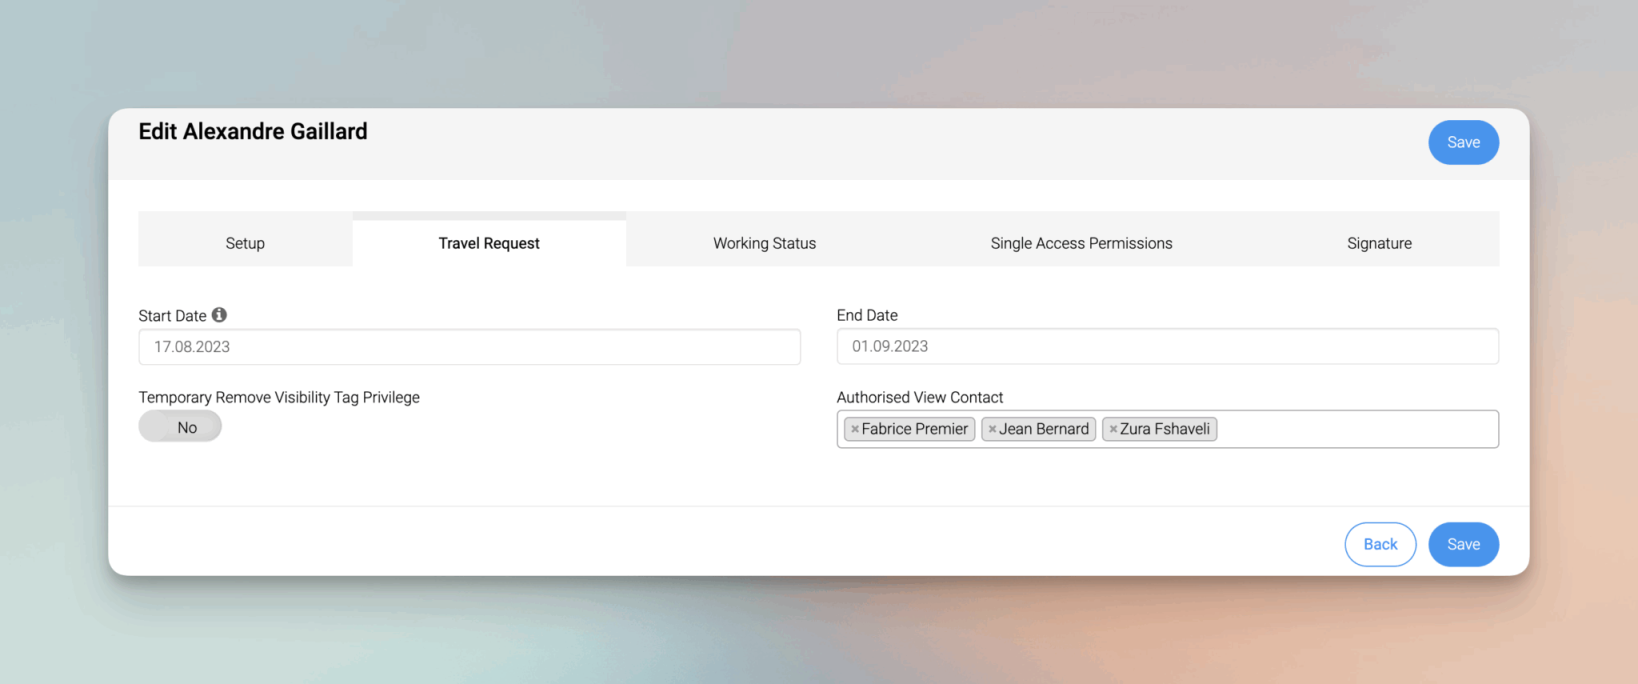Switch to the Working Status tab
The image size is (1638, 684).
pos(764,243)
